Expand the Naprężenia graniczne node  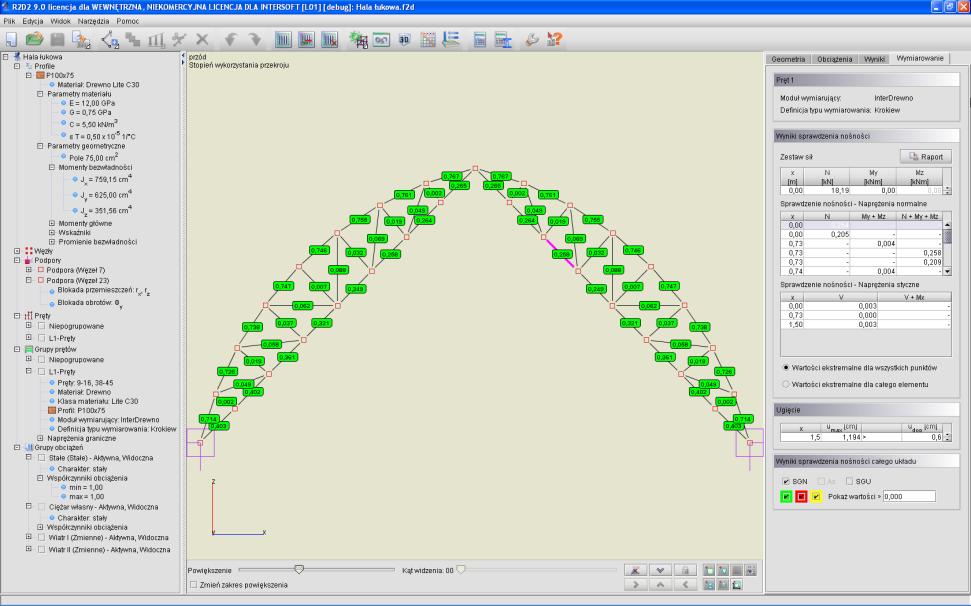(40, 438)
